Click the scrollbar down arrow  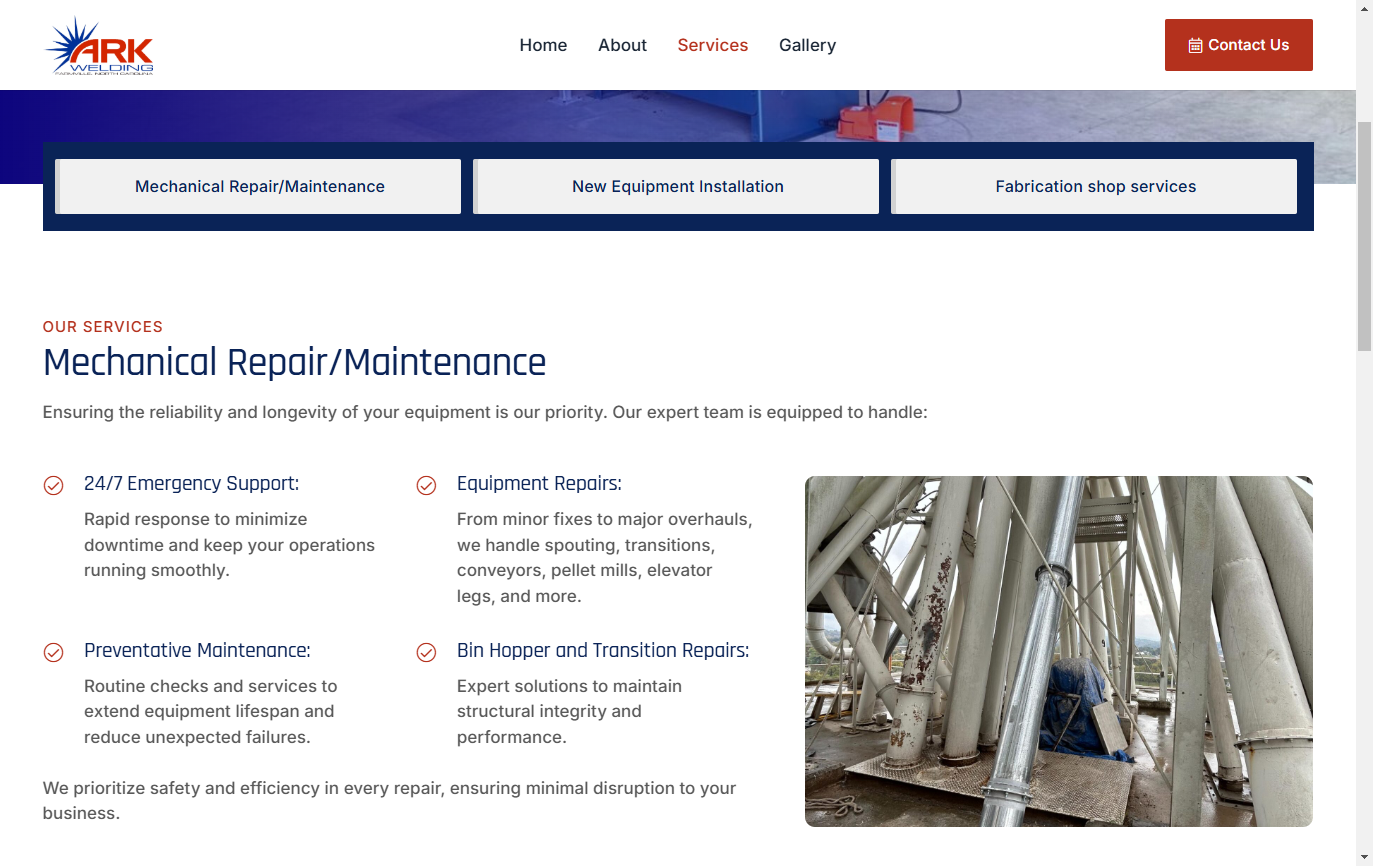[1364, 857]
